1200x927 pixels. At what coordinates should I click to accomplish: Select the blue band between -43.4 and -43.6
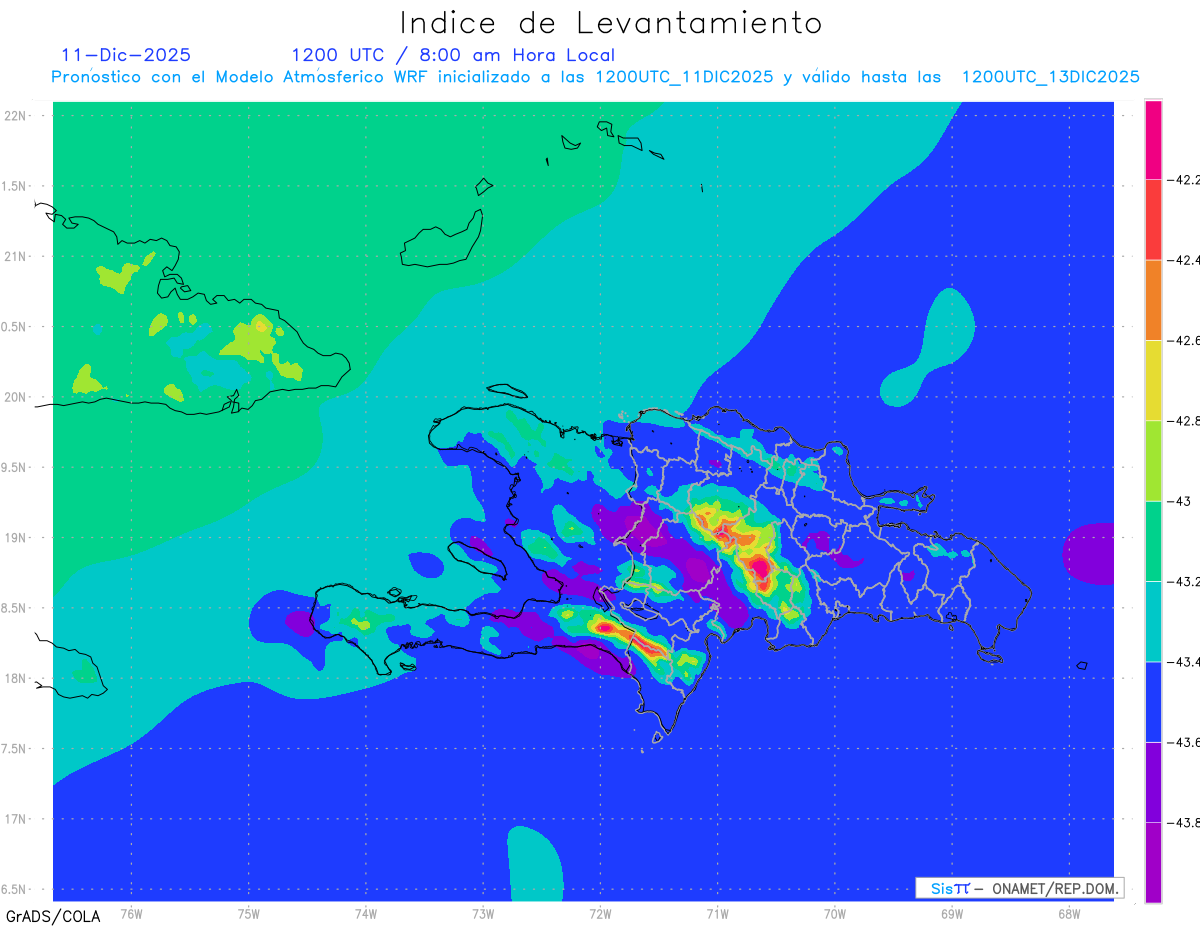[x=1153, y=702]
